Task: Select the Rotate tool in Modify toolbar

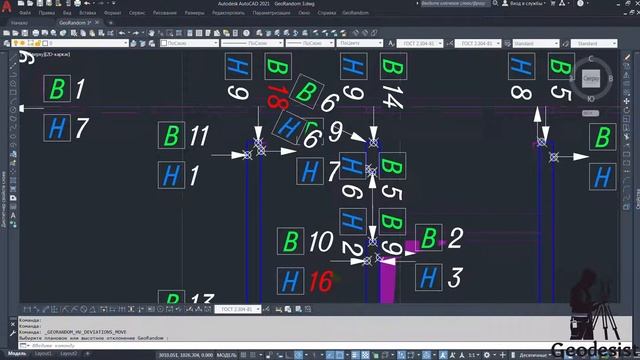Action: pos(627,110)
